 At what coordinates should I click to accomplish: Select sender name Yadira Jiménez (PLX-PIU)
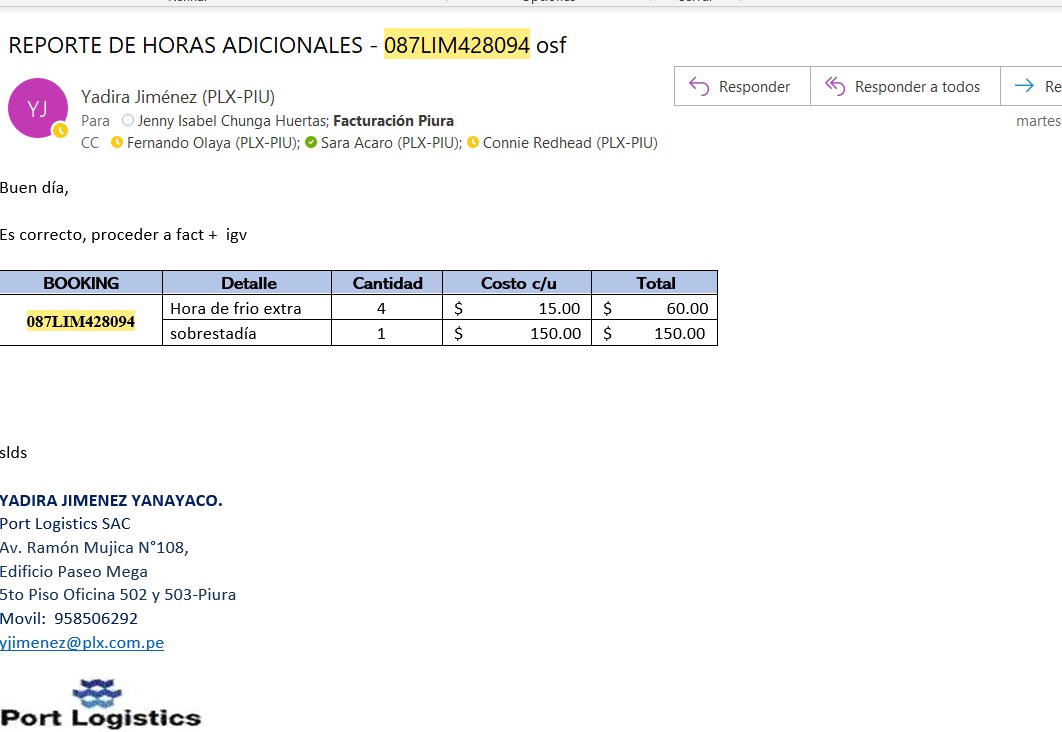(178, 97)
